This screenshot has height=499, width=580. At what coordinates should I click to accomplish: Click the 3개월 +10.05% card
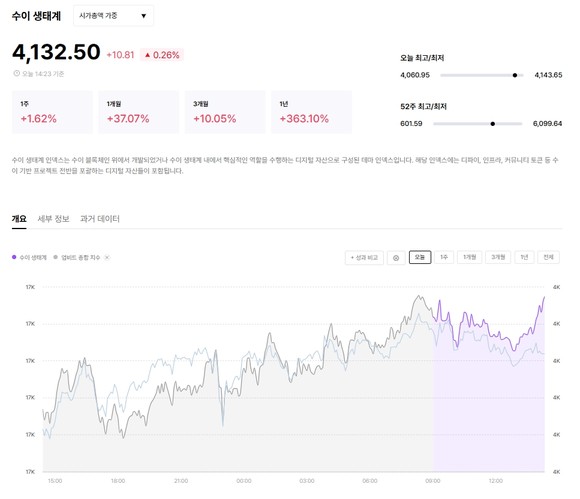(x=225, y=112)
